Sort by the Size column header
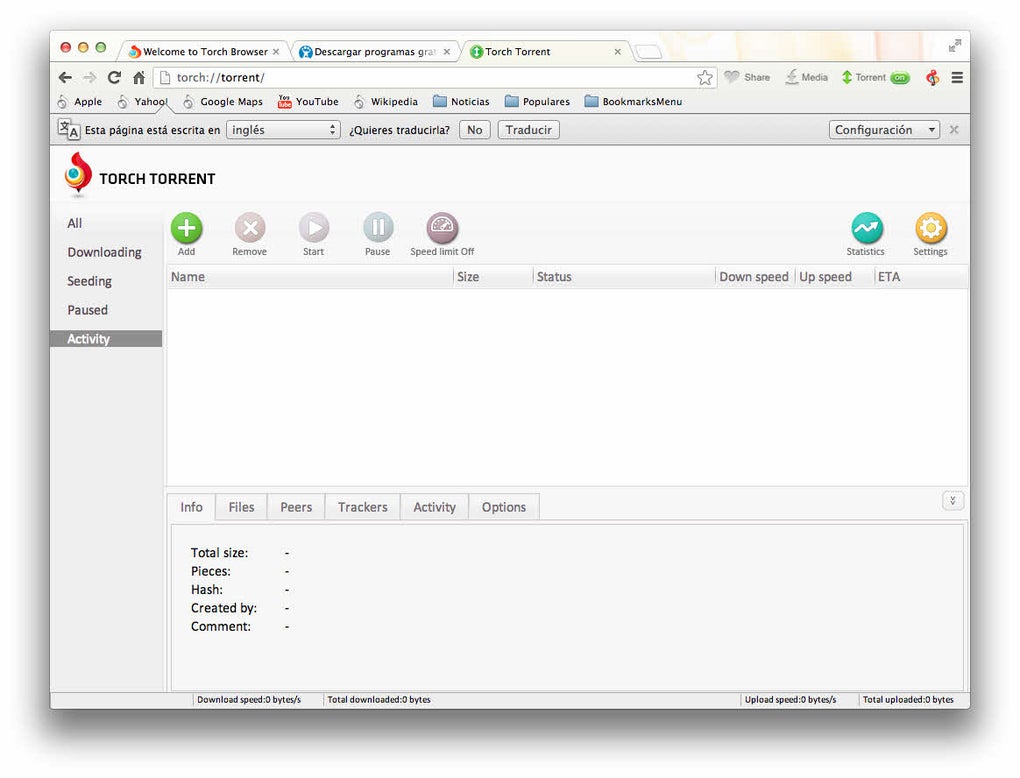 (493, 277)
